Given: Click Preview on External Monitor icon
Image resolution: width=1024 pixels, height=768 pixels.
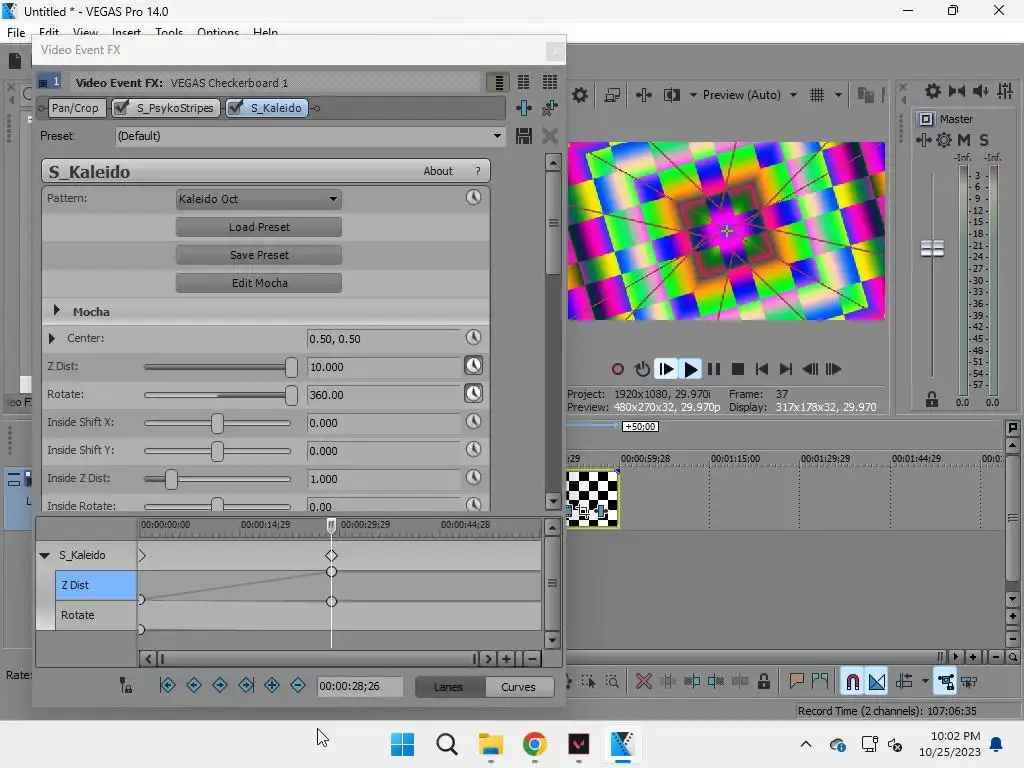Looking at the screenshot, I should point(612,95).
